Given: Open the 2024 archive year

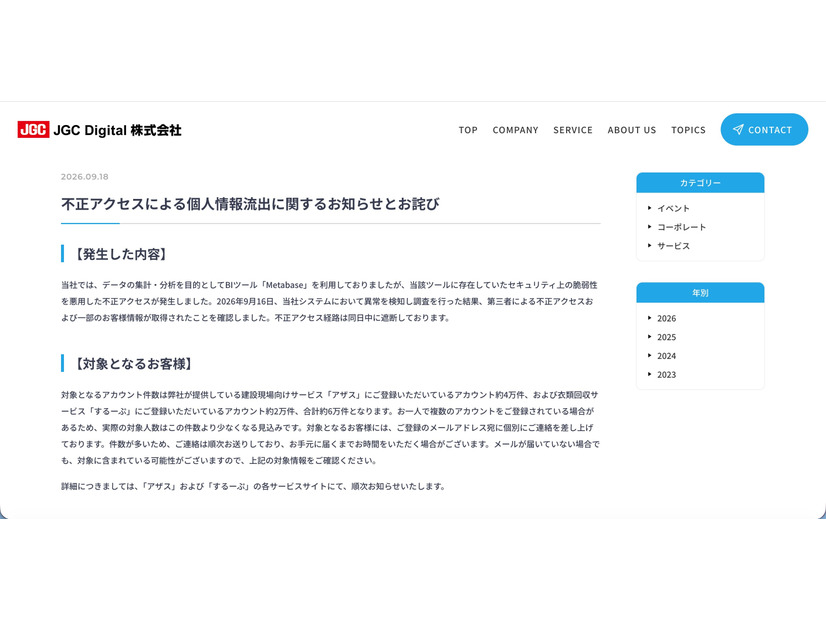Looking at the screenshot, I should (666, 356).
